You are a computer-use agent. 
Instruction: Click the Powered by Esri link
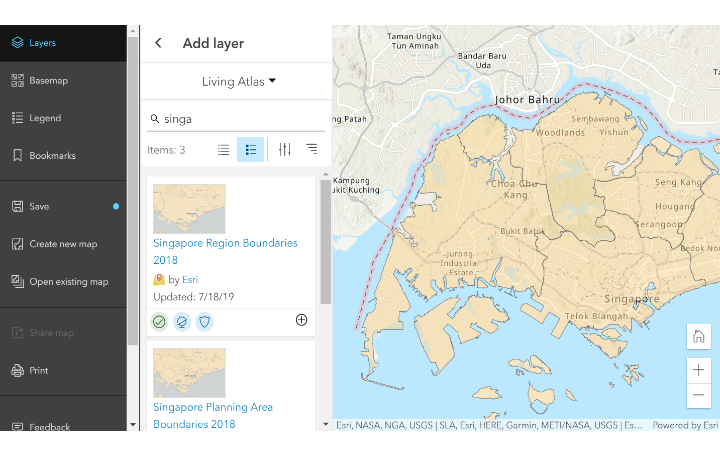click(x=685, y=426)
